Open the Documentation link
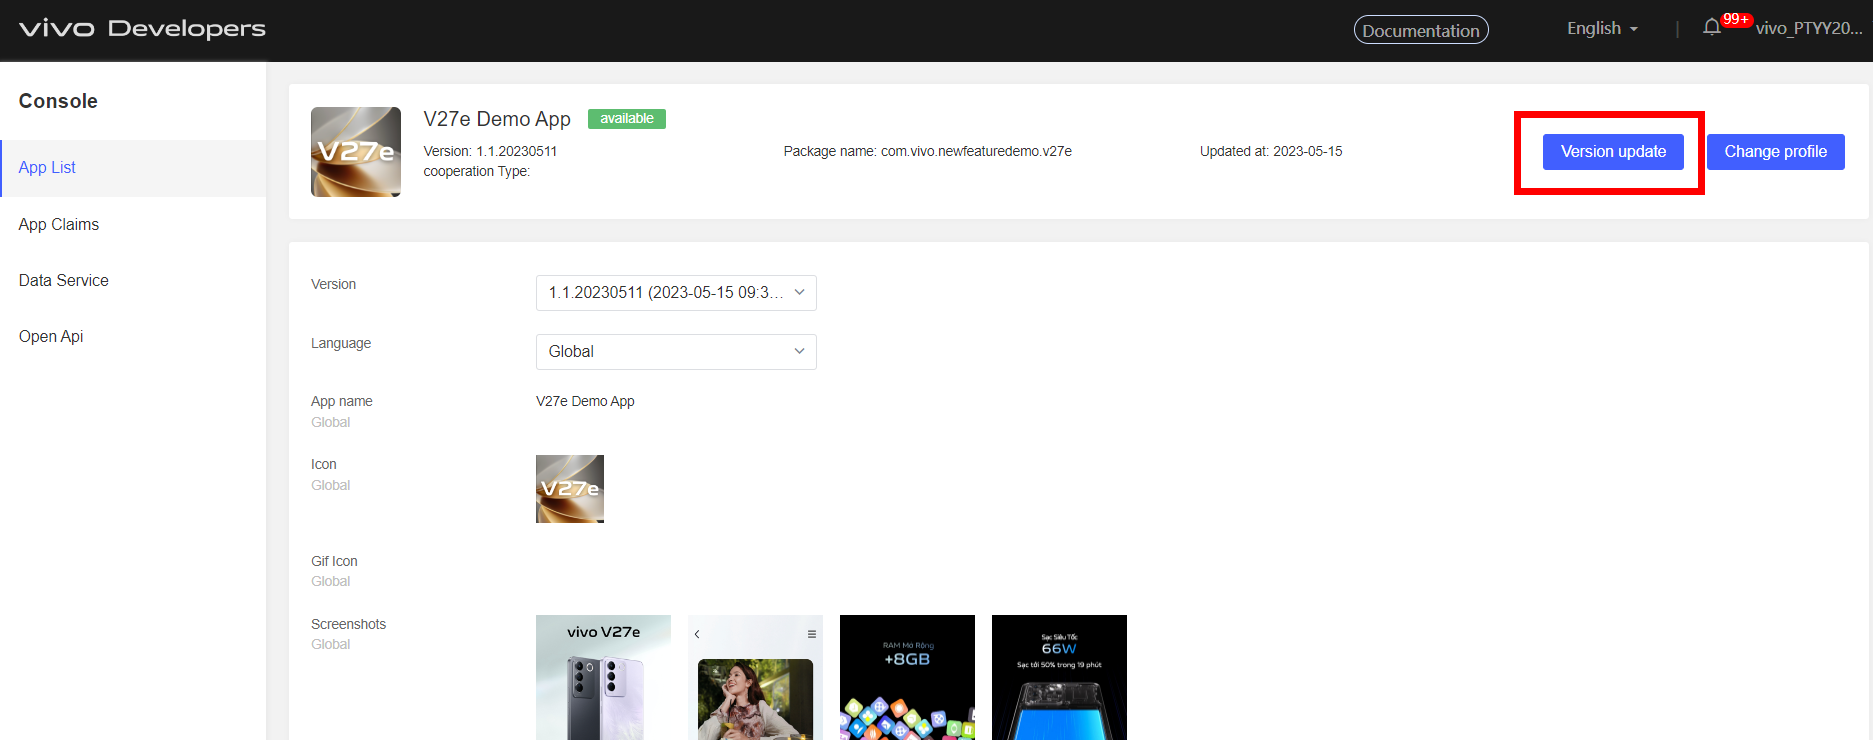1873x740 pixels. (x=1420, y=30)
